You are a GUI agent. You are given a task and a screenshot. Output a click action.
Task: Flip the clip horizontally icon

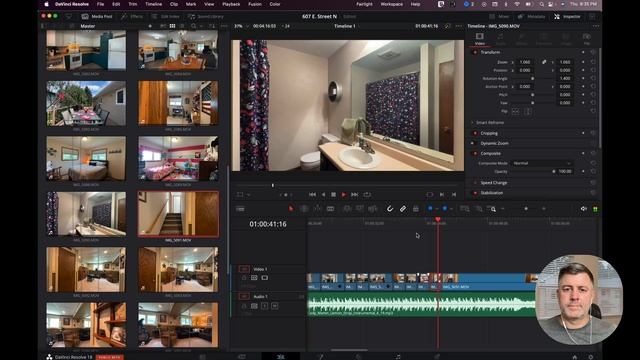point(516,111)
